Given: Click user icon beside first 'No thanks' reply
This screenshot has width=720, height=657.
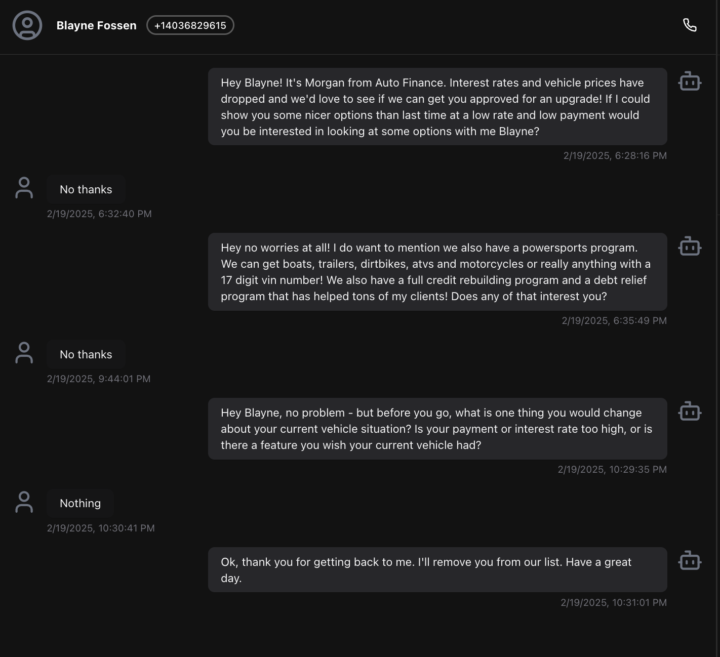Looking at the screenshot, I should click(24, 188).
